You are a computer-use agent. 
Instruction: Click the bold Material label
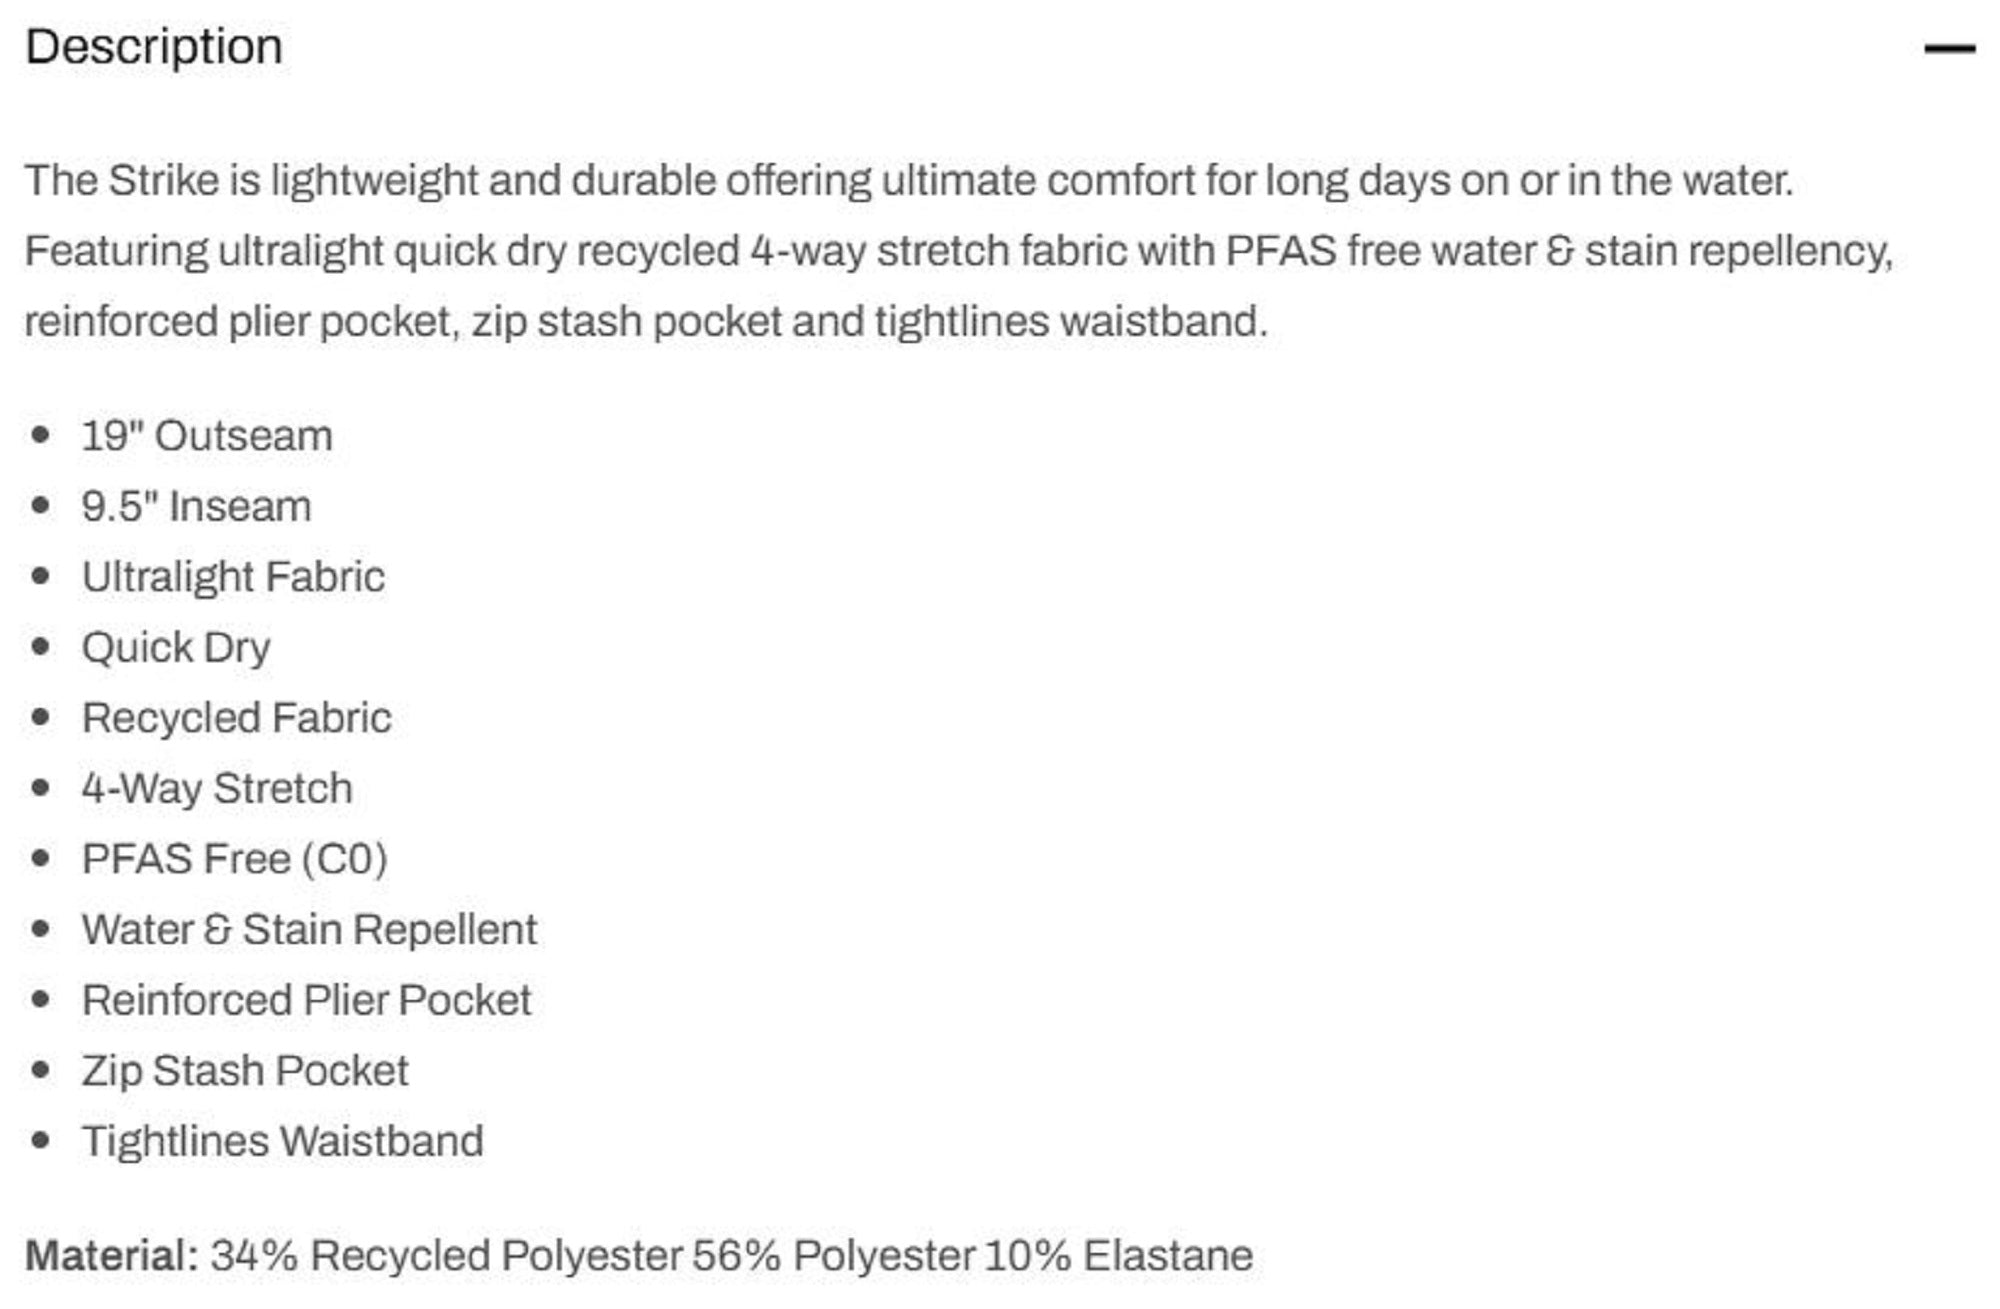112,1256
